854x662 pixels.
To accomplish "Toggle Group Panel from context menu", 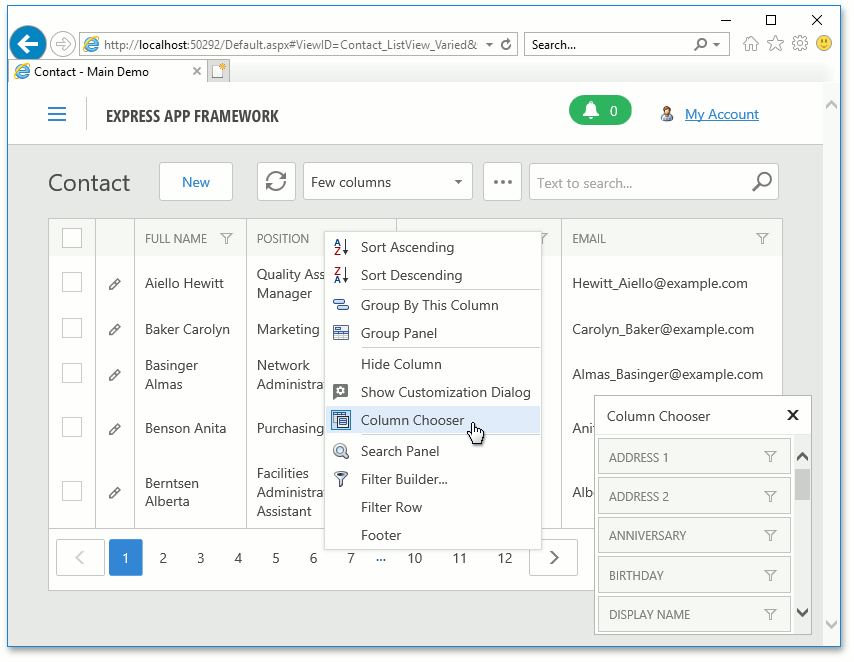I will coord(433,333).
